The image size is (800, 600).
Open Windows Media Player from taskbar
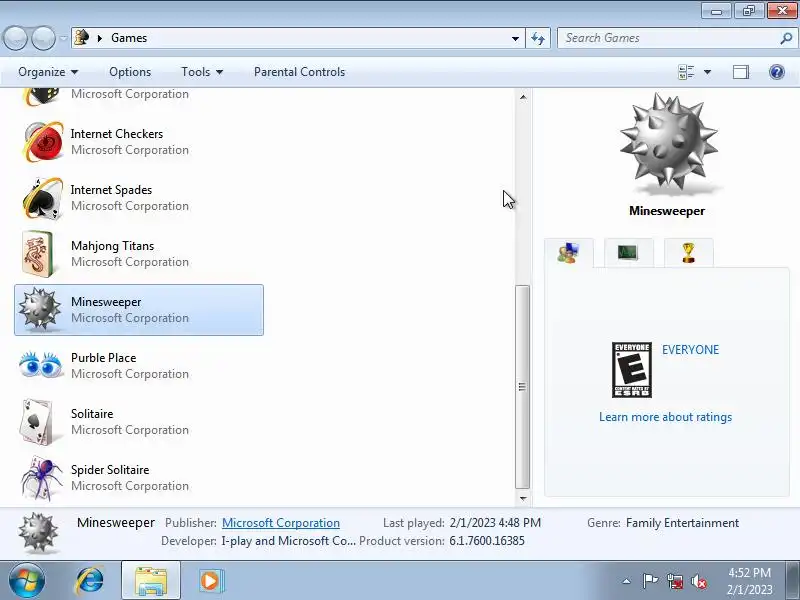(x=210, y=581)
